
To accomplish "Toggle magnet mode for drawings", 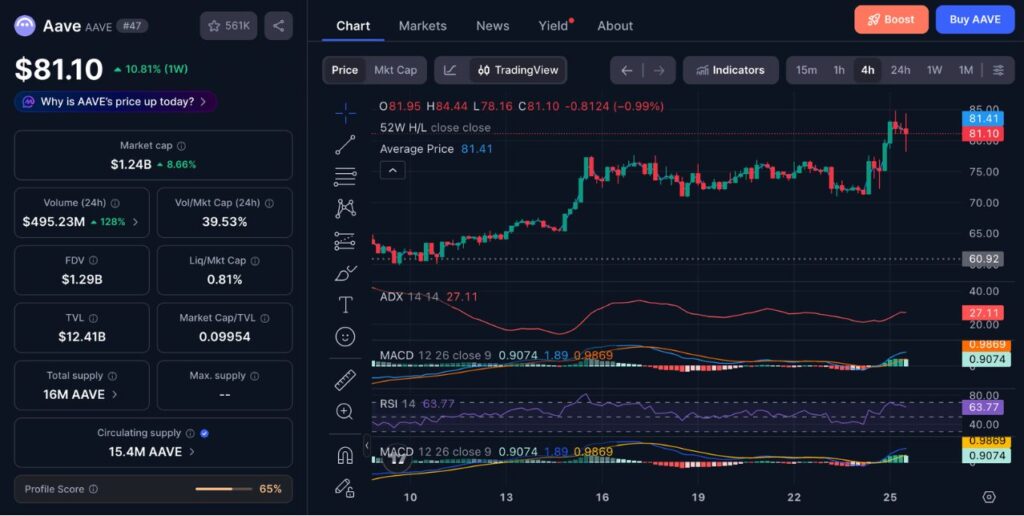I will pos(345,455).
